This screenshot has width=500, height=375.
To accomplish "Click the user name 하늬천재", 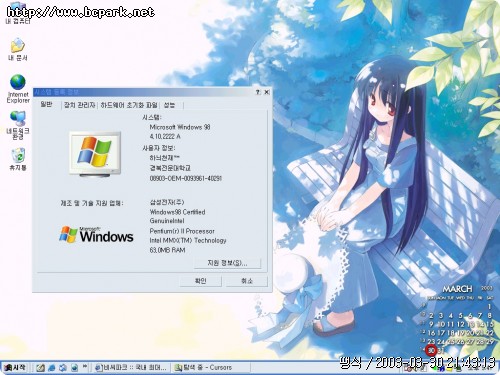I will coord(164,158).
